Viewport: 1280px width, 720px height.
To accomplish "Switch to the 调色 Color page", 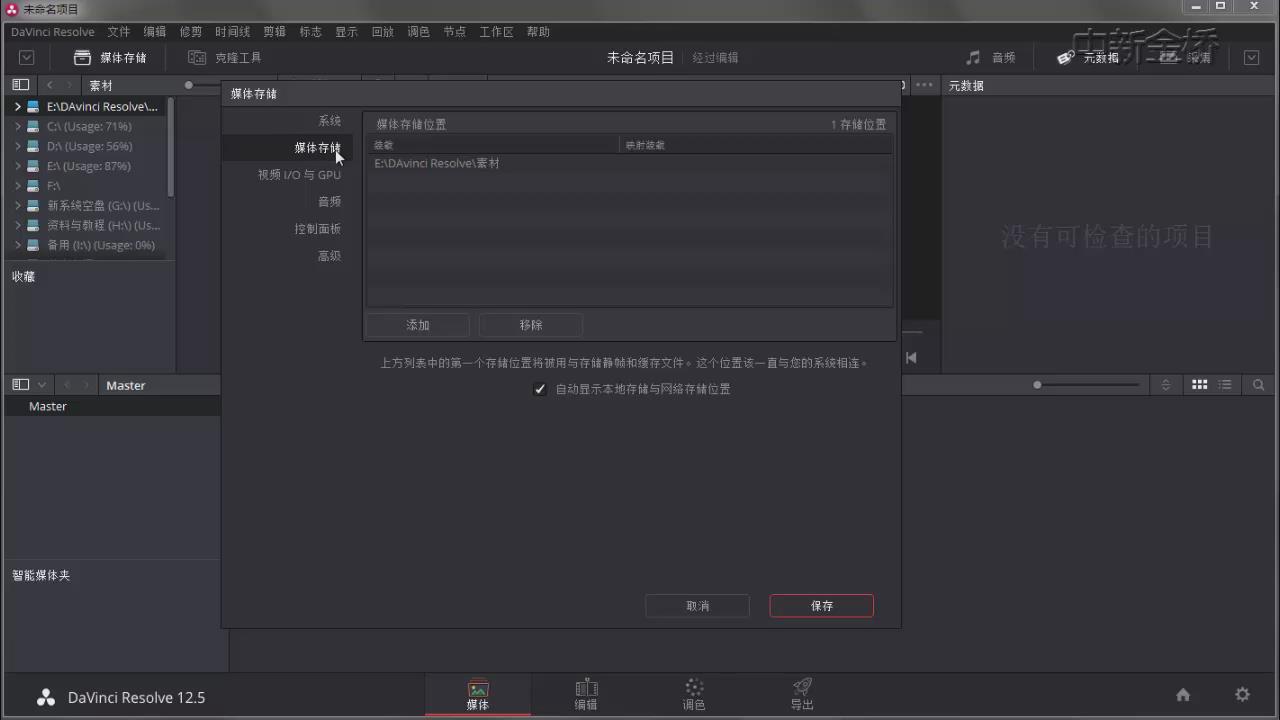I will coord(694,695).
